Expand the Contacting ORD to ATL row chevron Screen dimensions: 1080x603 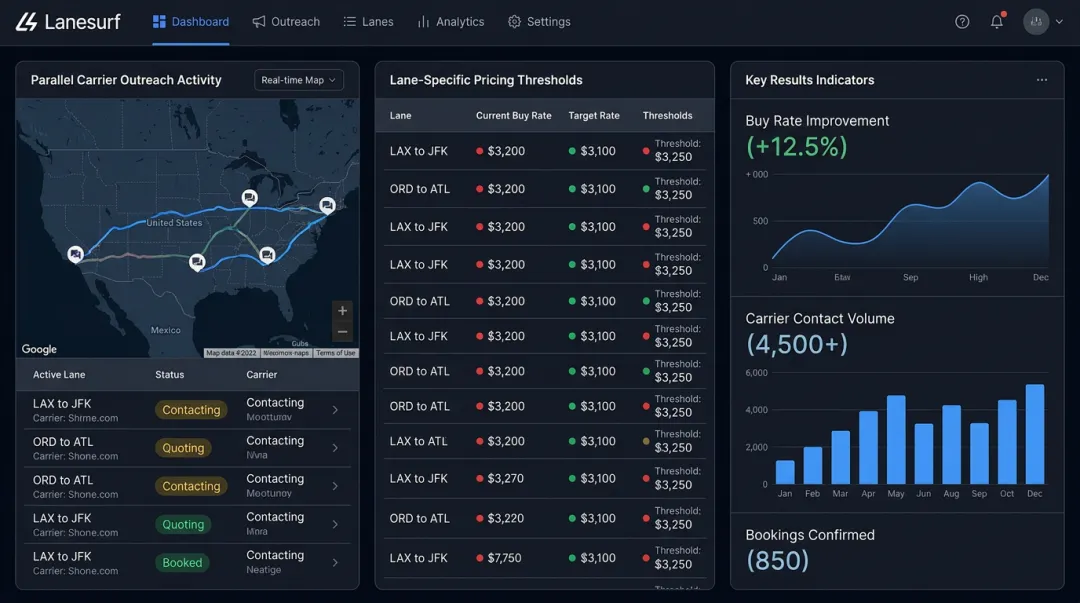pos(335,486)
